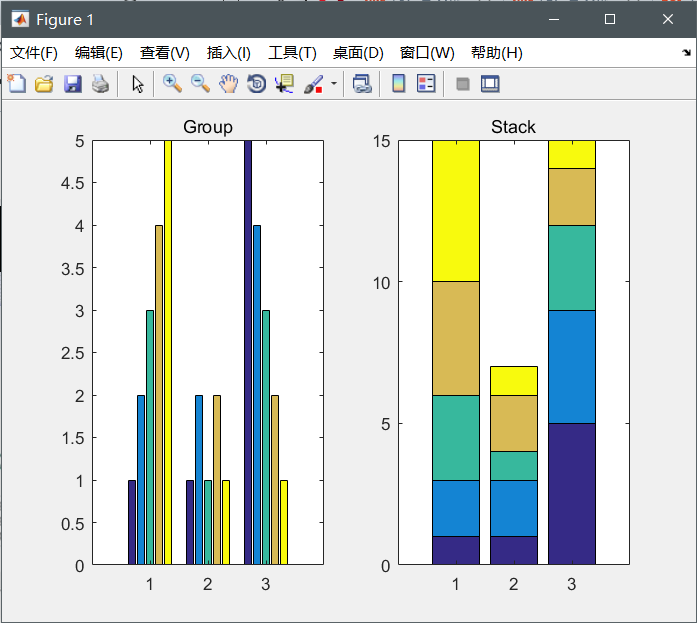
Task: Open the 查看(V) menu
Action: 164,53
